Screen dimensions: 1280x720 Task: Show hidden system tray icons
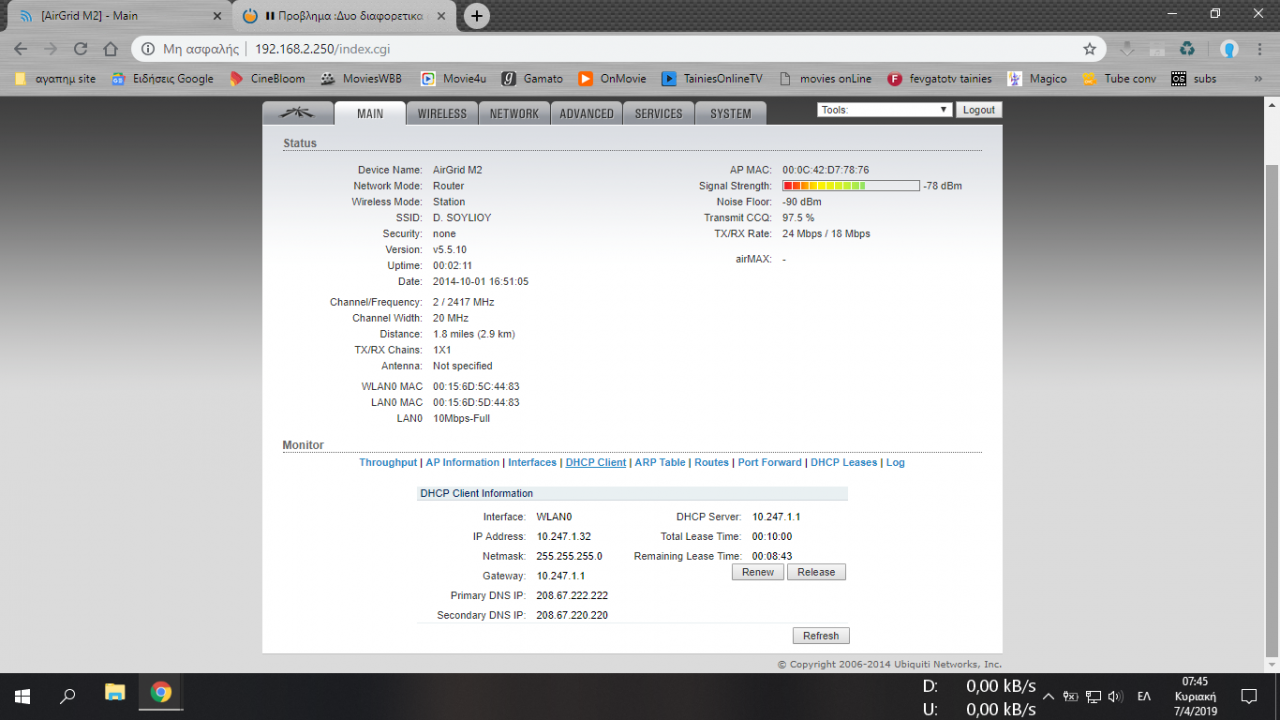coord(1048,696)
